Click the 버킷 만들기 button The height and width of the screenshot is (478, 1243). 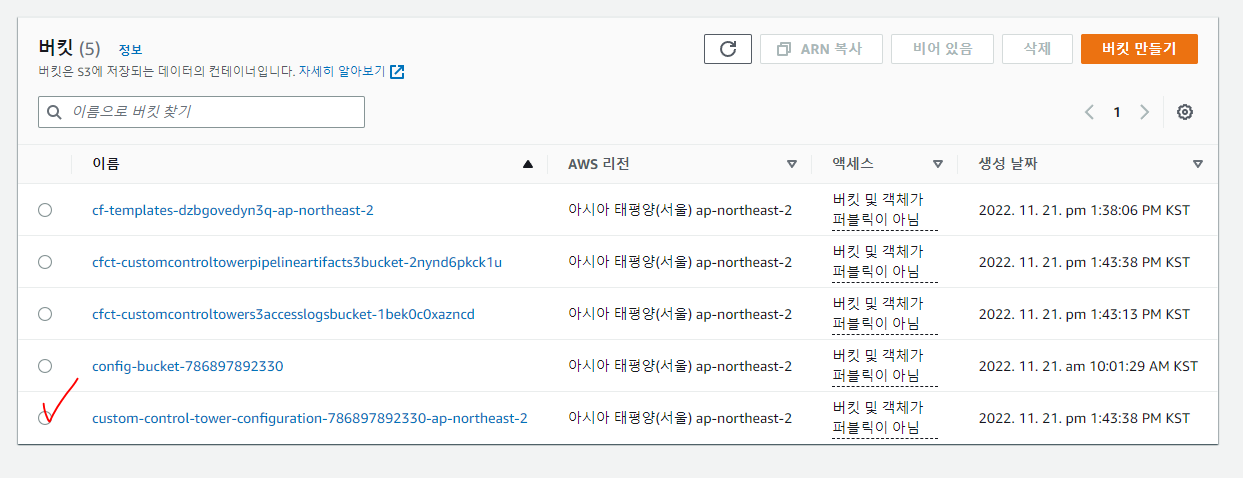pyautogui.click(x=1139, y=48)
